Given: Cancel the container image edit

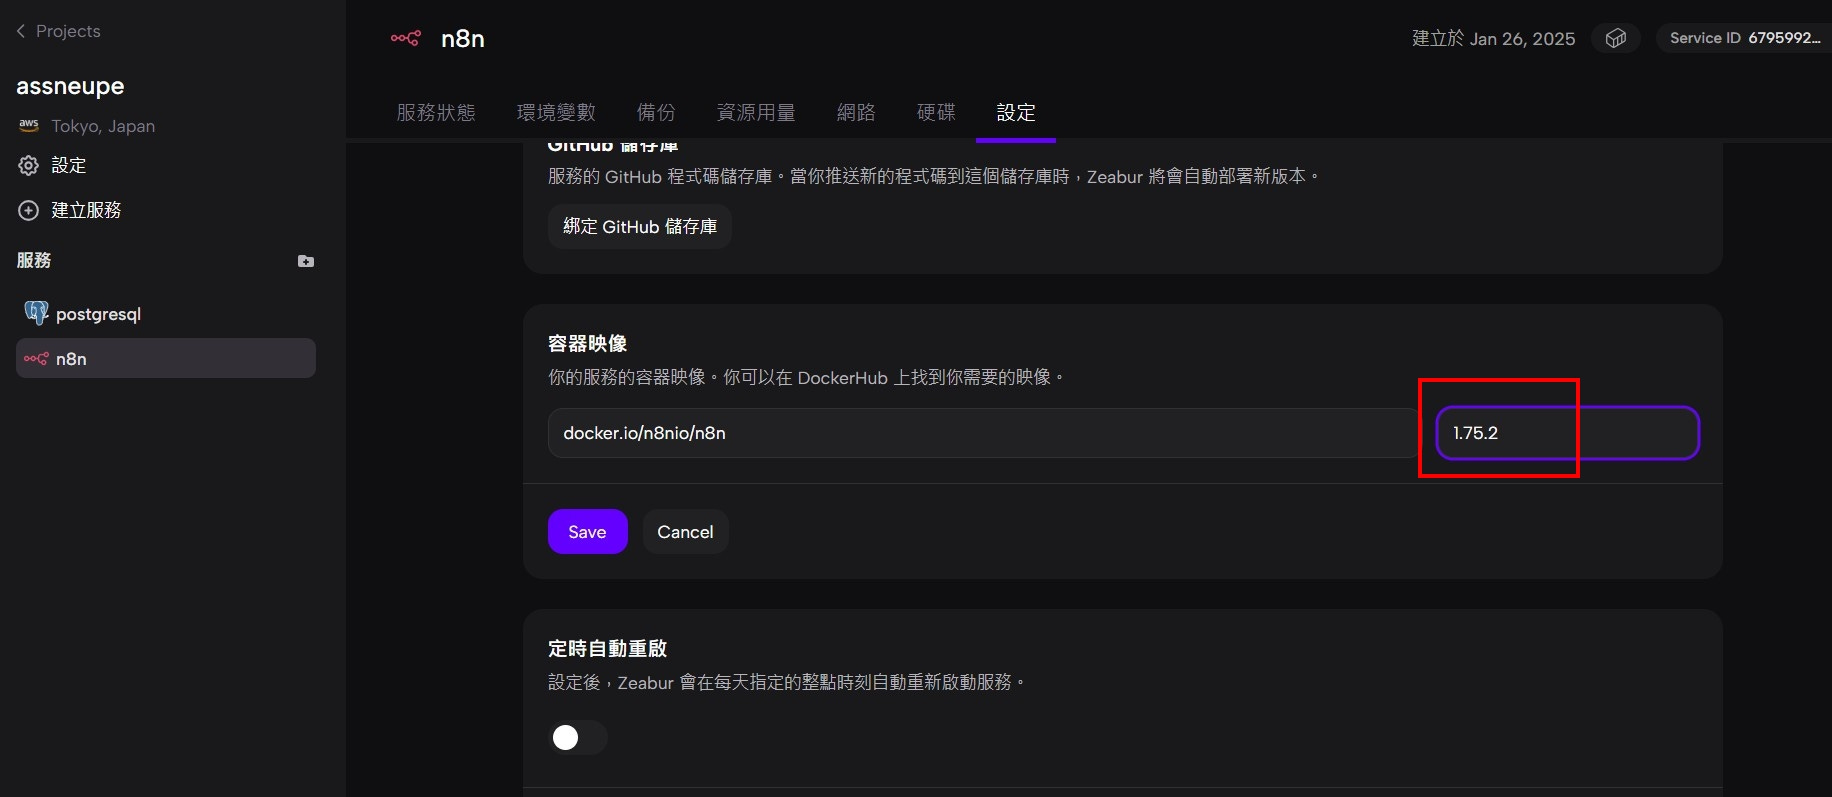Looking at the screenshot, I should (685, 532).
